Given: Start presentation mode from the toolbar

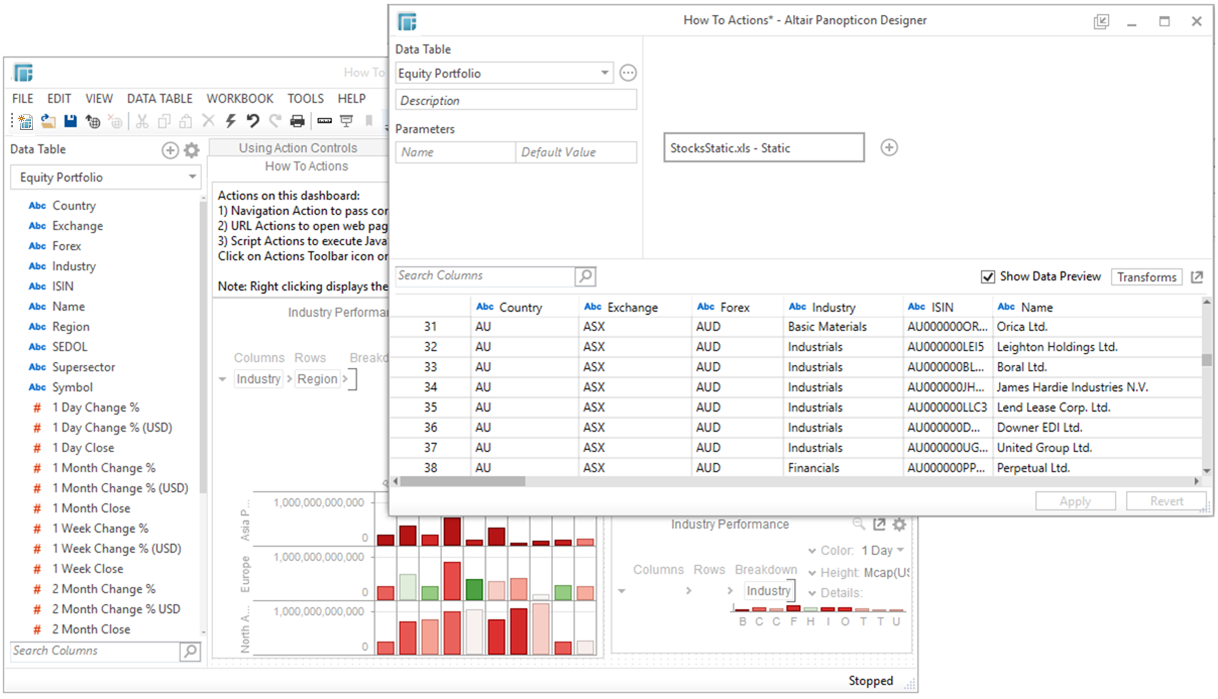Looking at the screenshot, I should 345,121.
